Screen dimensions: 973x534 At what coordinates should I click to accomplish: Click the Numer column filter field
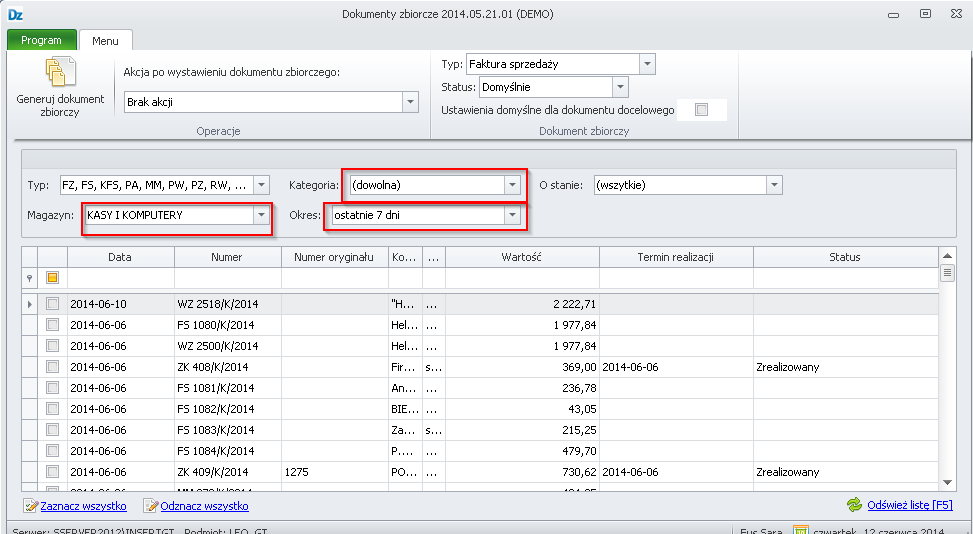coord(227,278)
